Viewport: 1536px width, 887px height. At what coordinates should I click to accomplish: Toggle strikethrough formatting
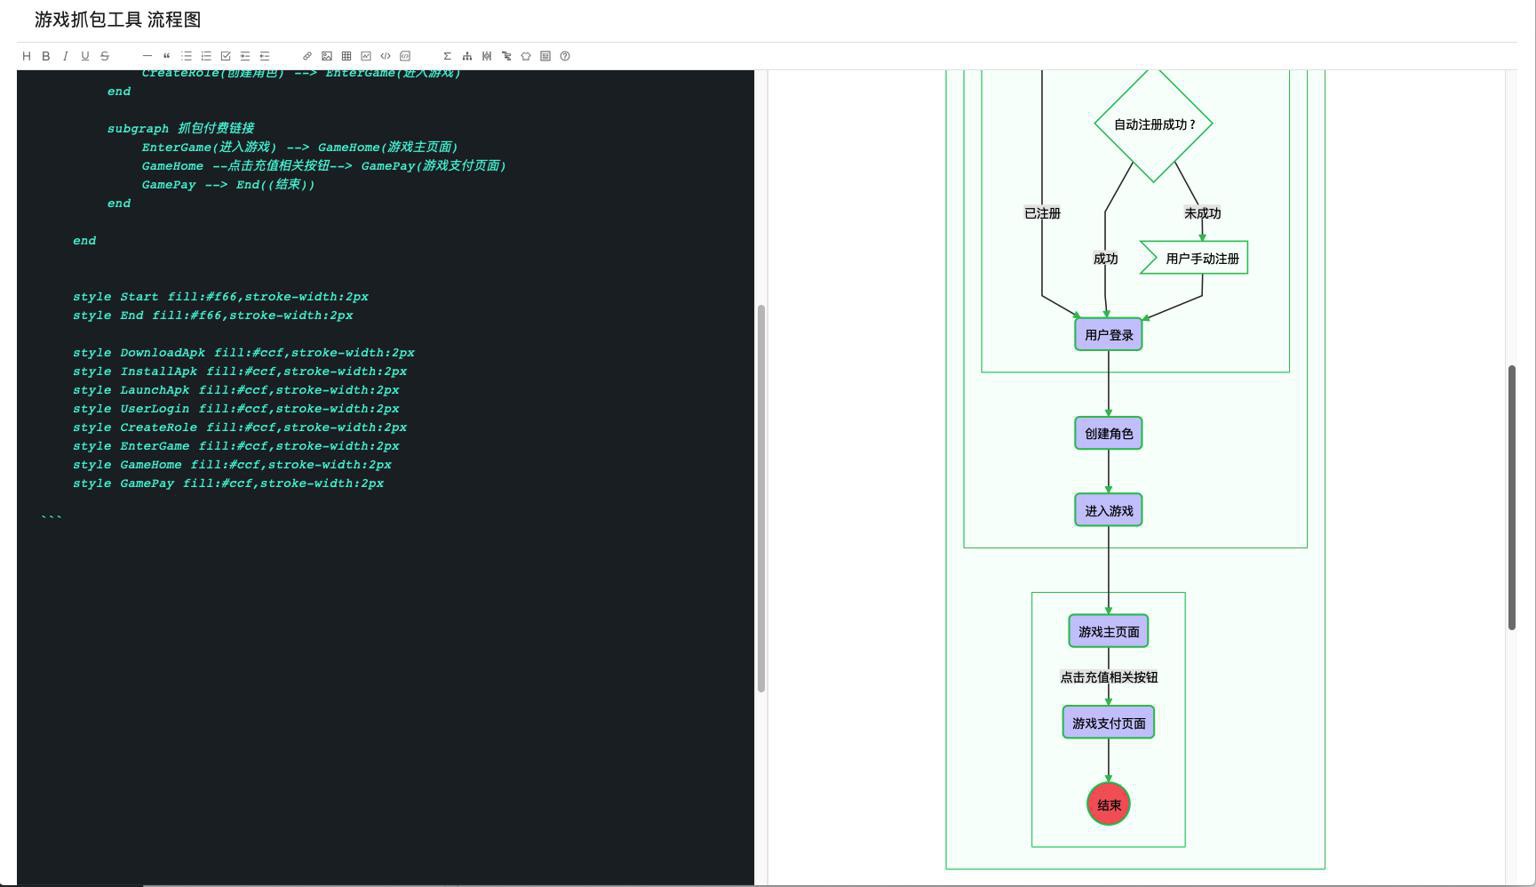coord(104,56)
